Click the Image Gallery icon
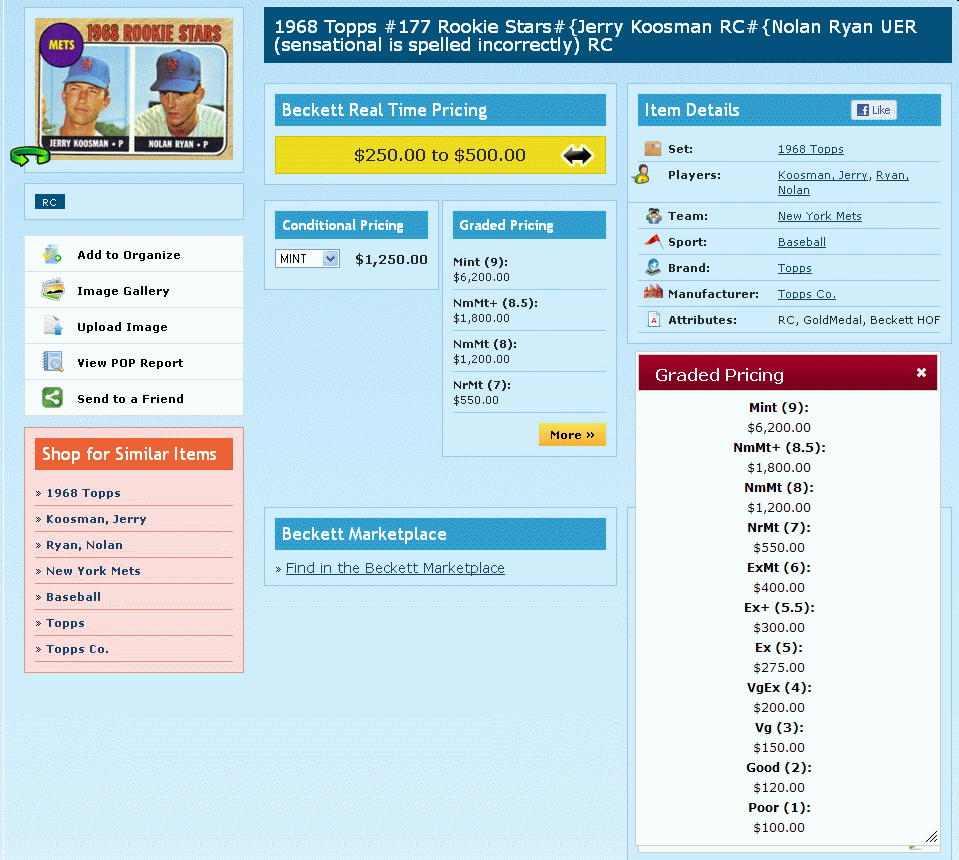 pyautogui.click(x=53, y=290)
